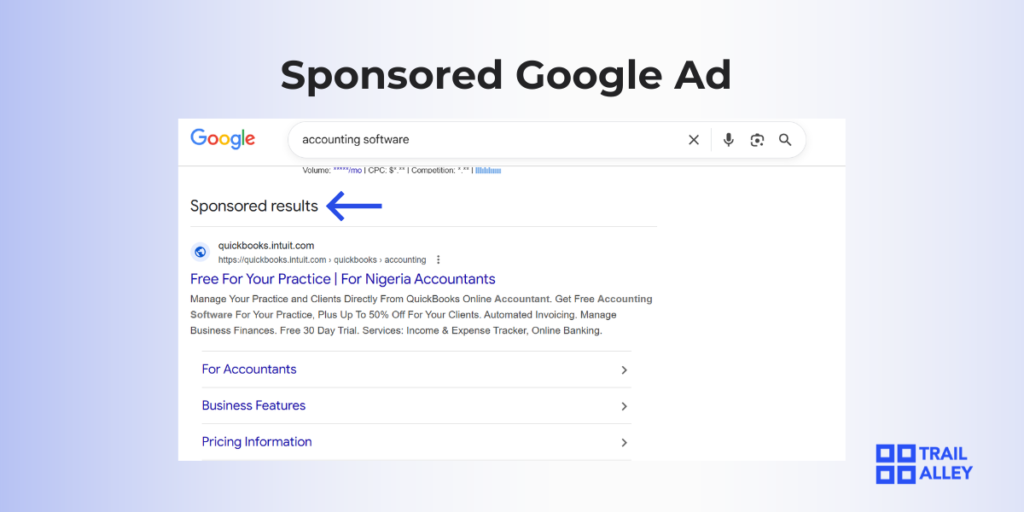This screenshot has width=1024, height=512.
Task: Open Google Lens image search
Action: tap(757, 140)
